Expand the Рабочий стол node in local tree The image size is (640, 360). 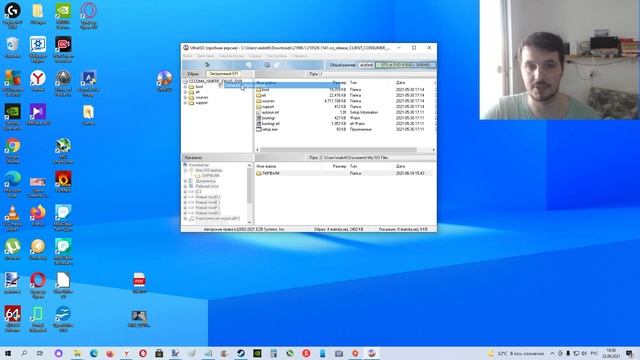[x=185, y=186]
